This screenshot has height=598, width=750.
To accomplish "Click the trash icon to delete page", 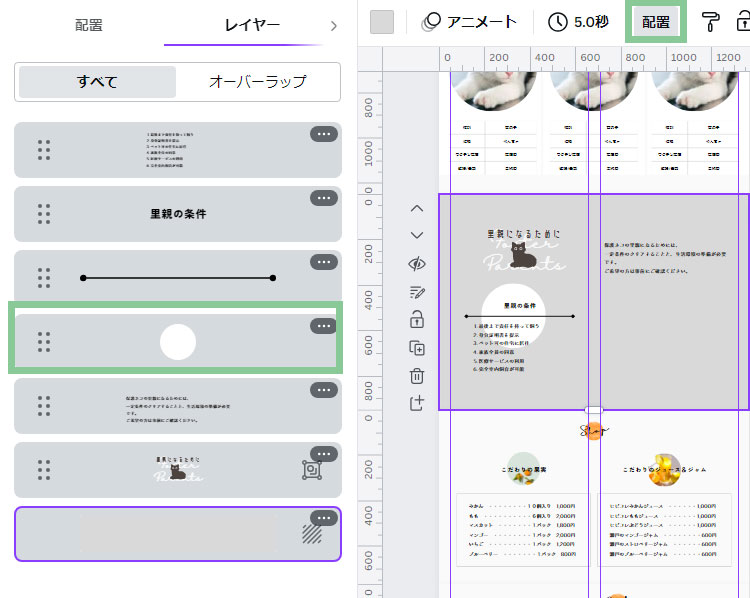I will [417, 376].
